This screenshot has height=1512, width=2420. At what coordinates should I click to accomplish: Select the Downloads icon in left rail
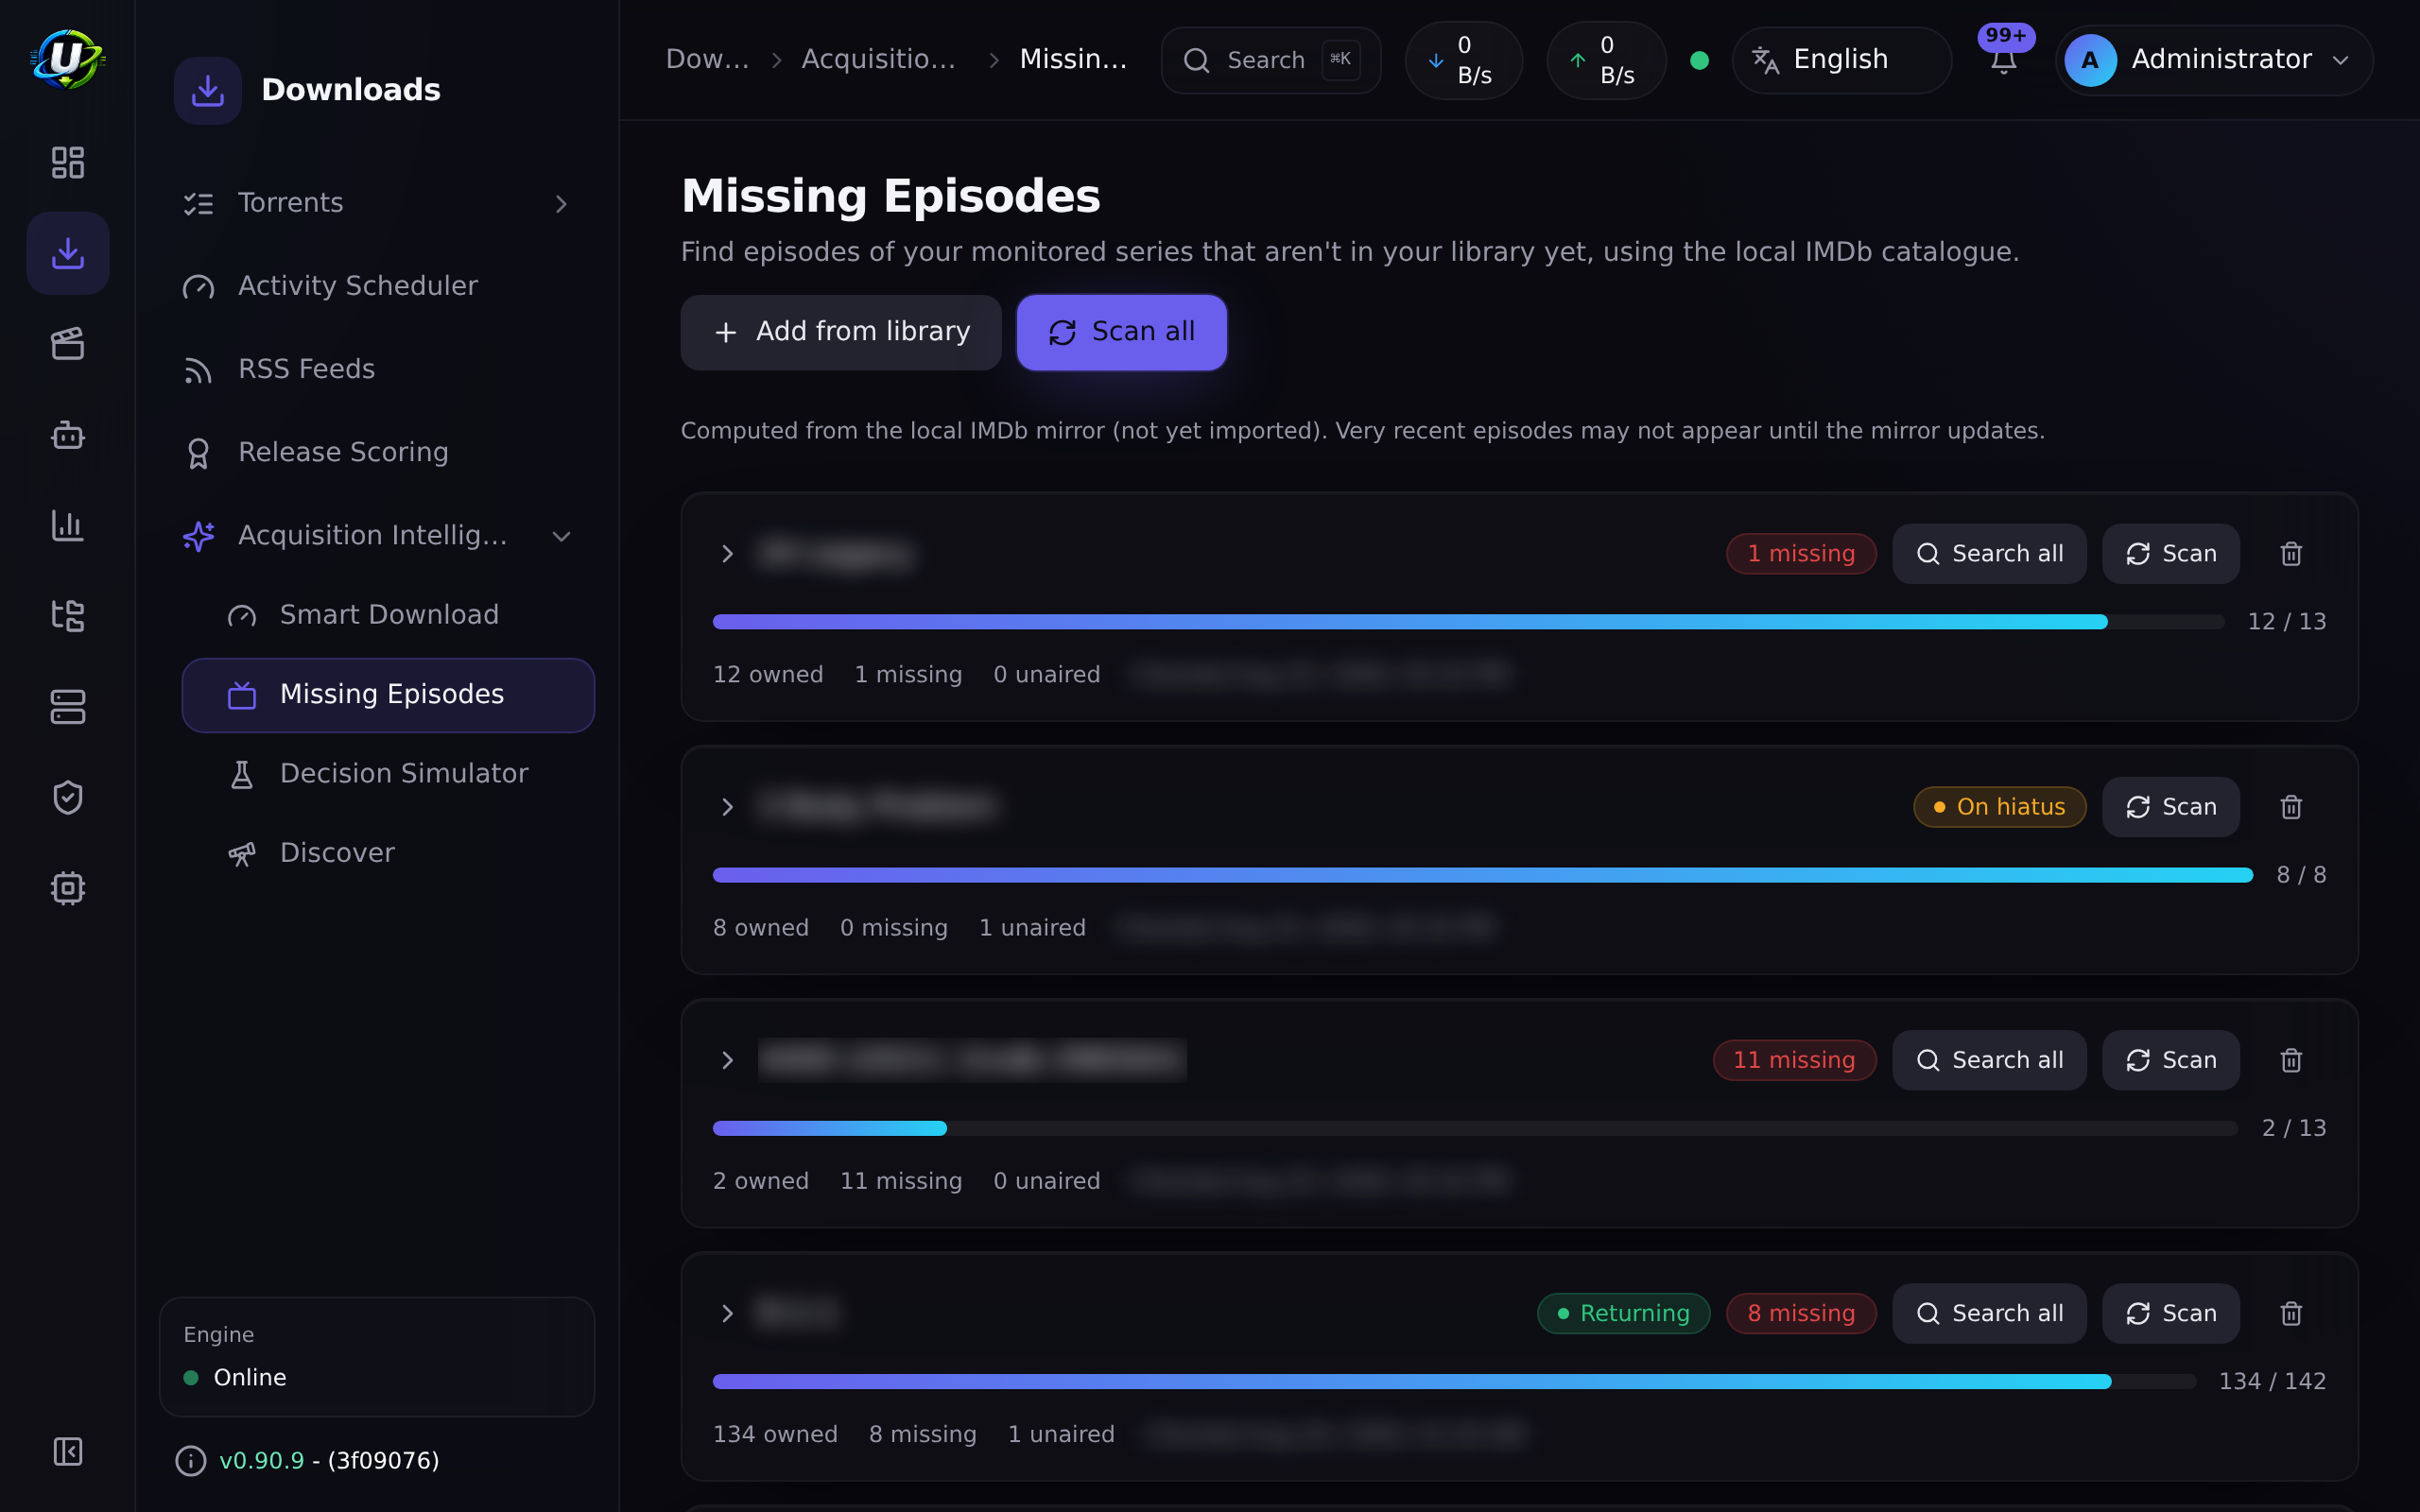[x=67, y=253]
